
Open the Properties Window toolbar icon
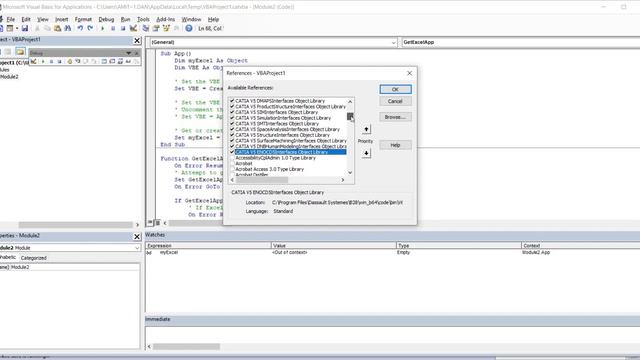pos(156,29)
